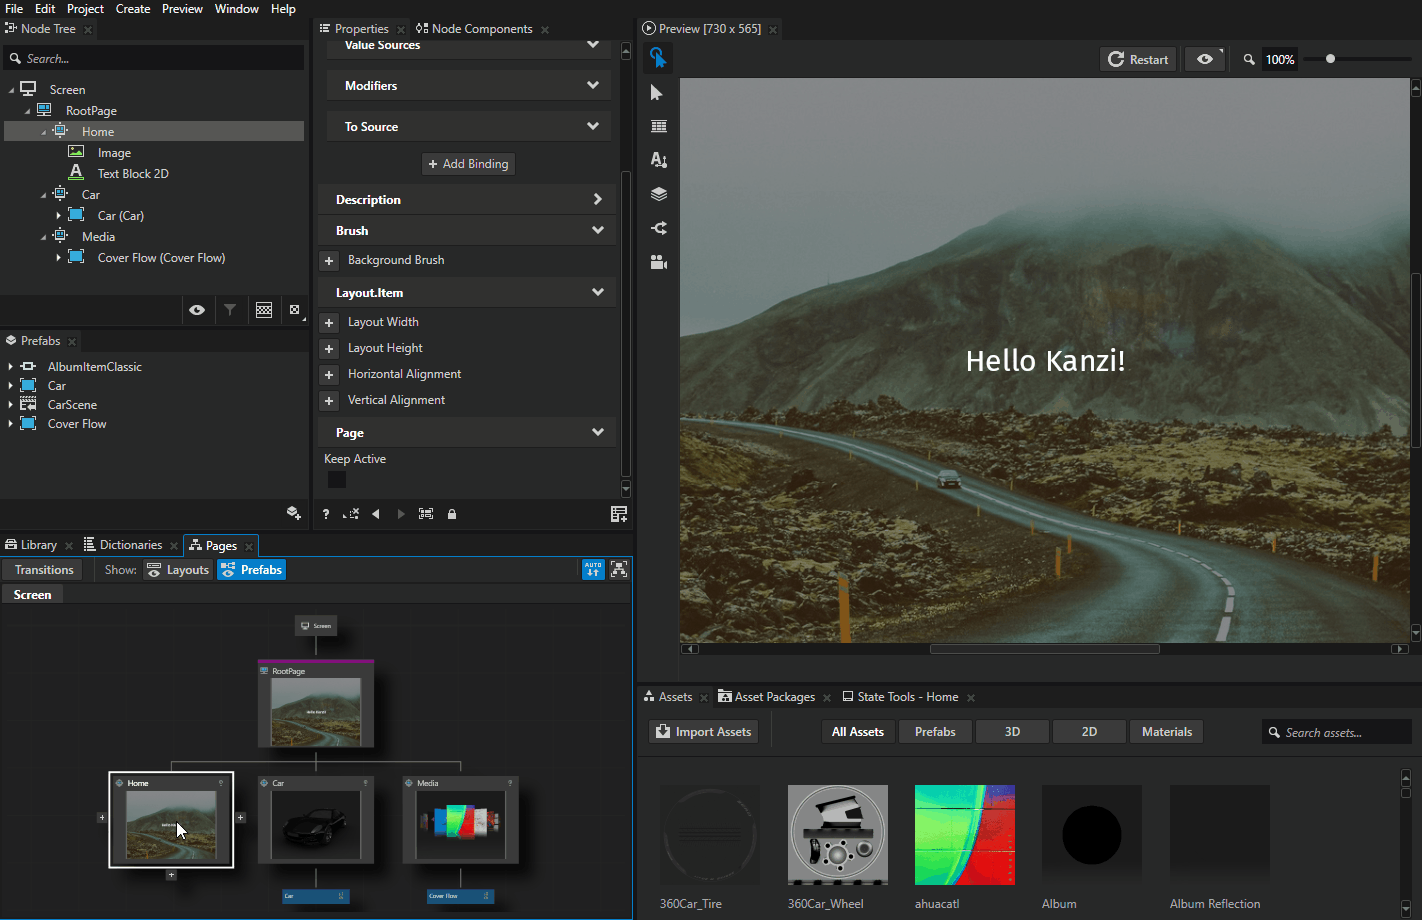
Task: Select the ahuacatl asset thumbnail
Action: click(x=965, y=835)
